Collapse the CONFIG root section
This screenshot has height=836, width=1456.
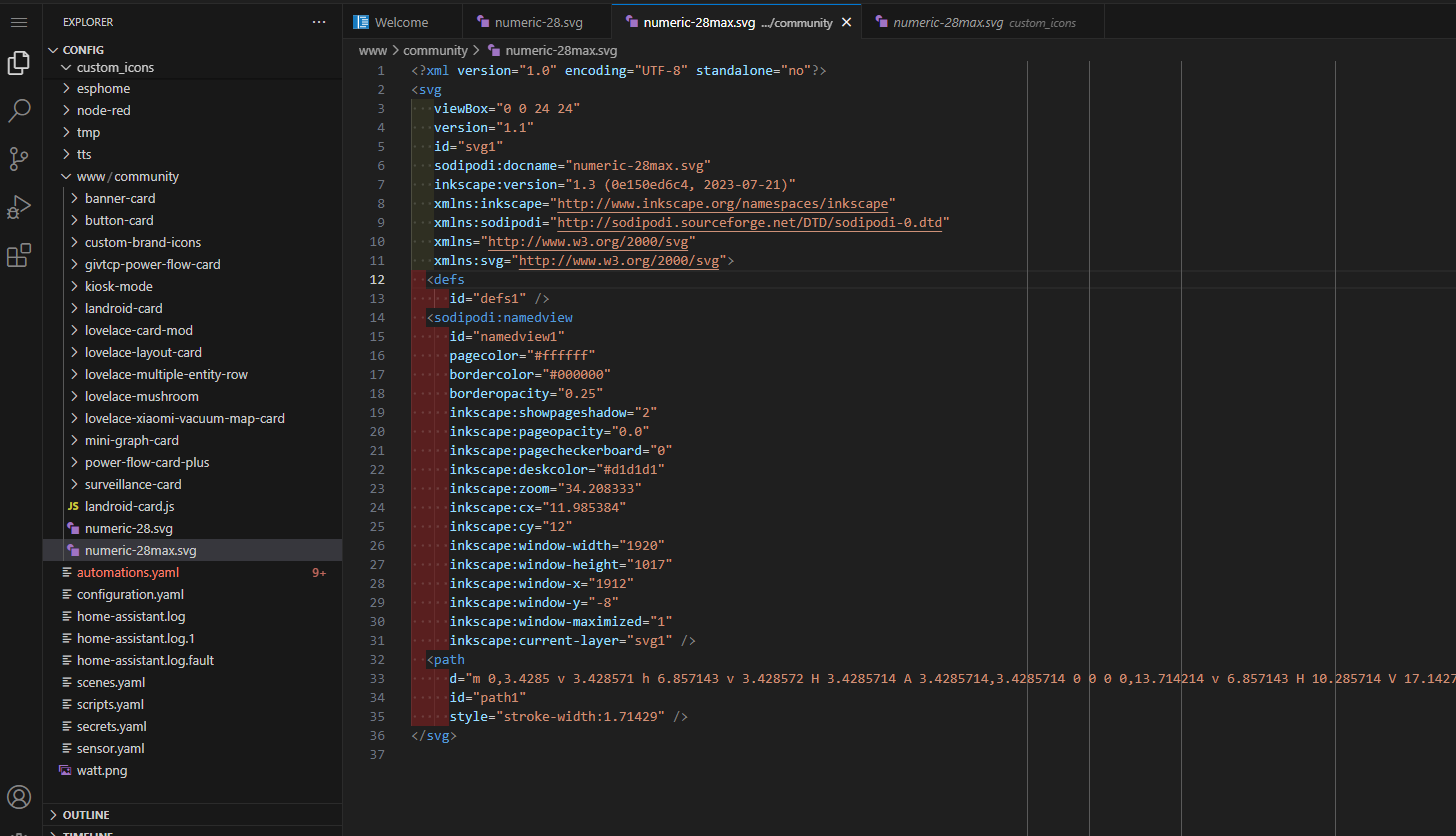(x=83, y=50)
